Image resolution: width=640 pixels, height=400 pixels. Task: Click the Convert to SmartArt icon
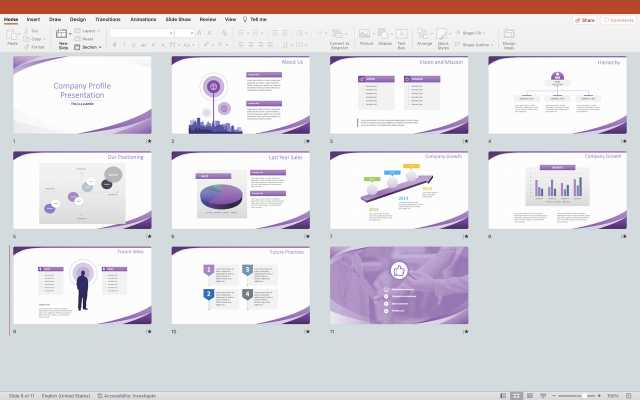[x=339, y=37]
